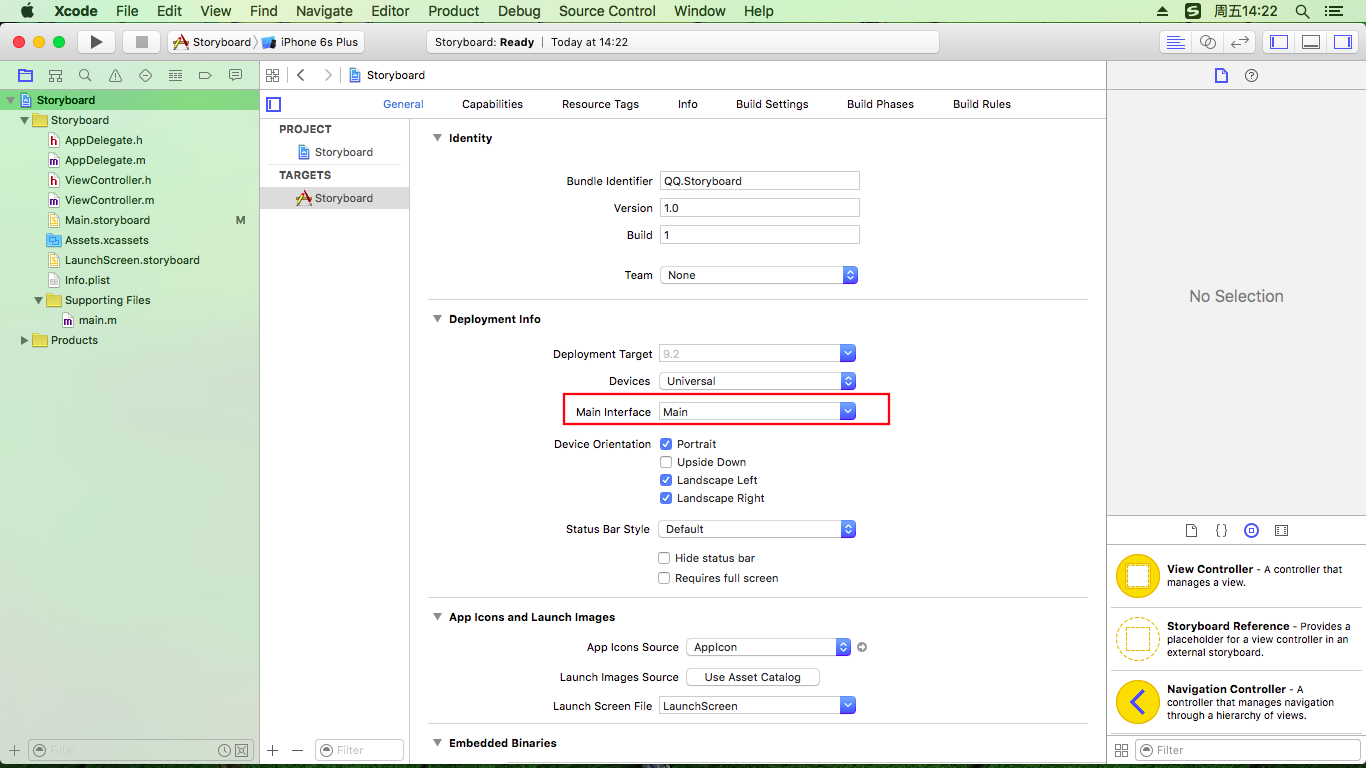Disable Landscape Left orientation
Screen dimensions: 1366x768
(x=666, y=480)
